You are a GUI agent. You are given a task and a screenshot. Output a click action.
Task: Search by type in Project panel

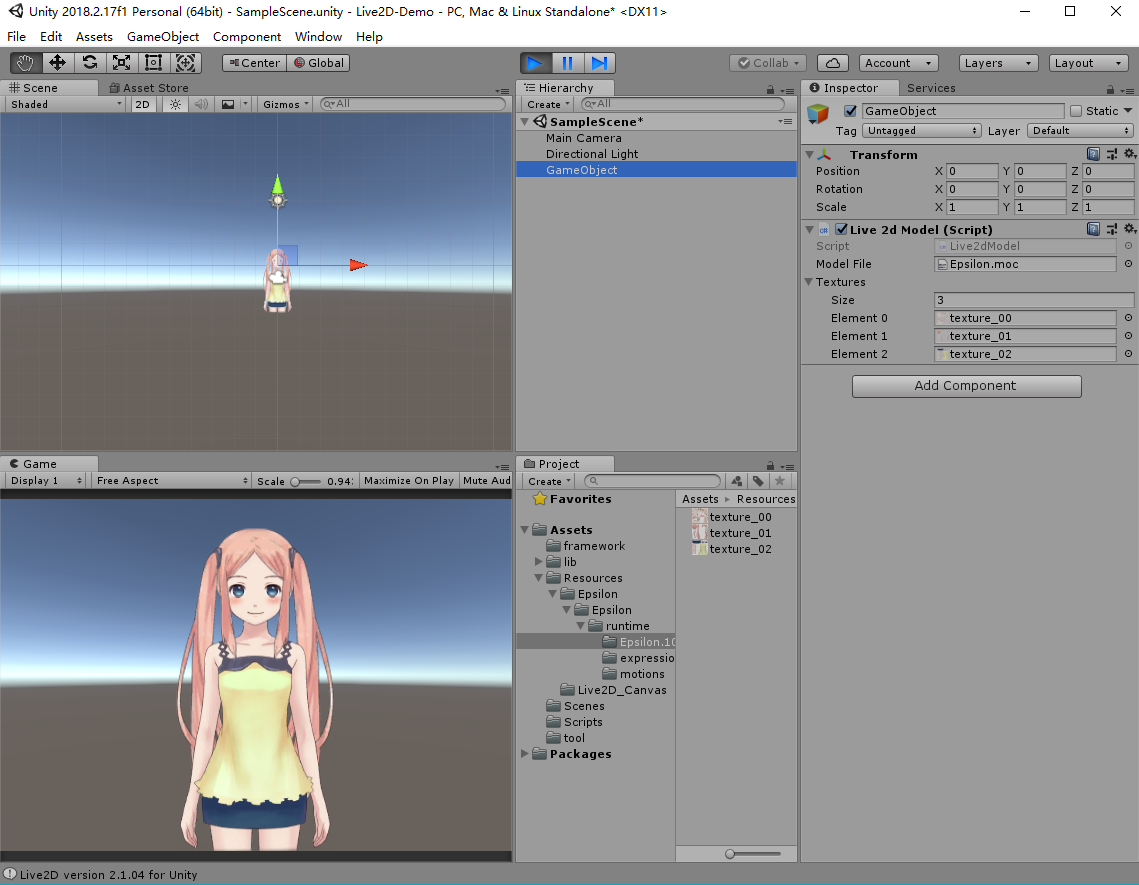737,481
